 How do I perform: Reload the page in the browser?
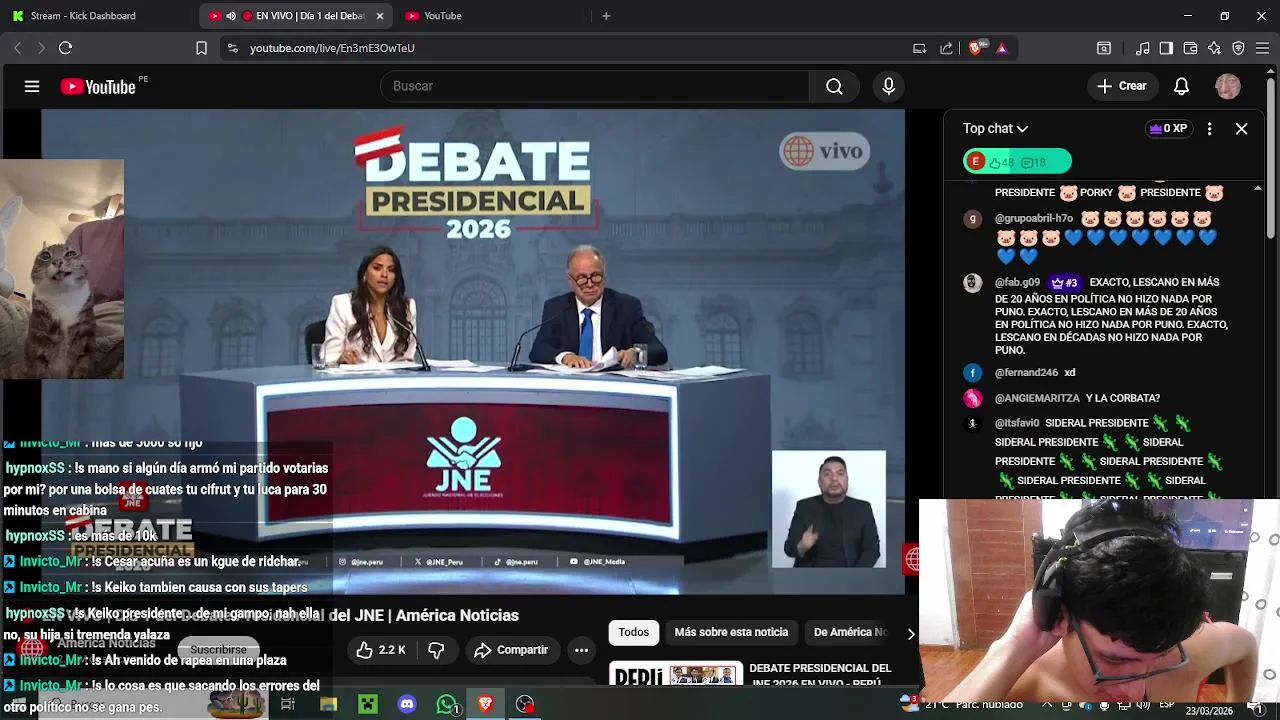coord(65,48)
